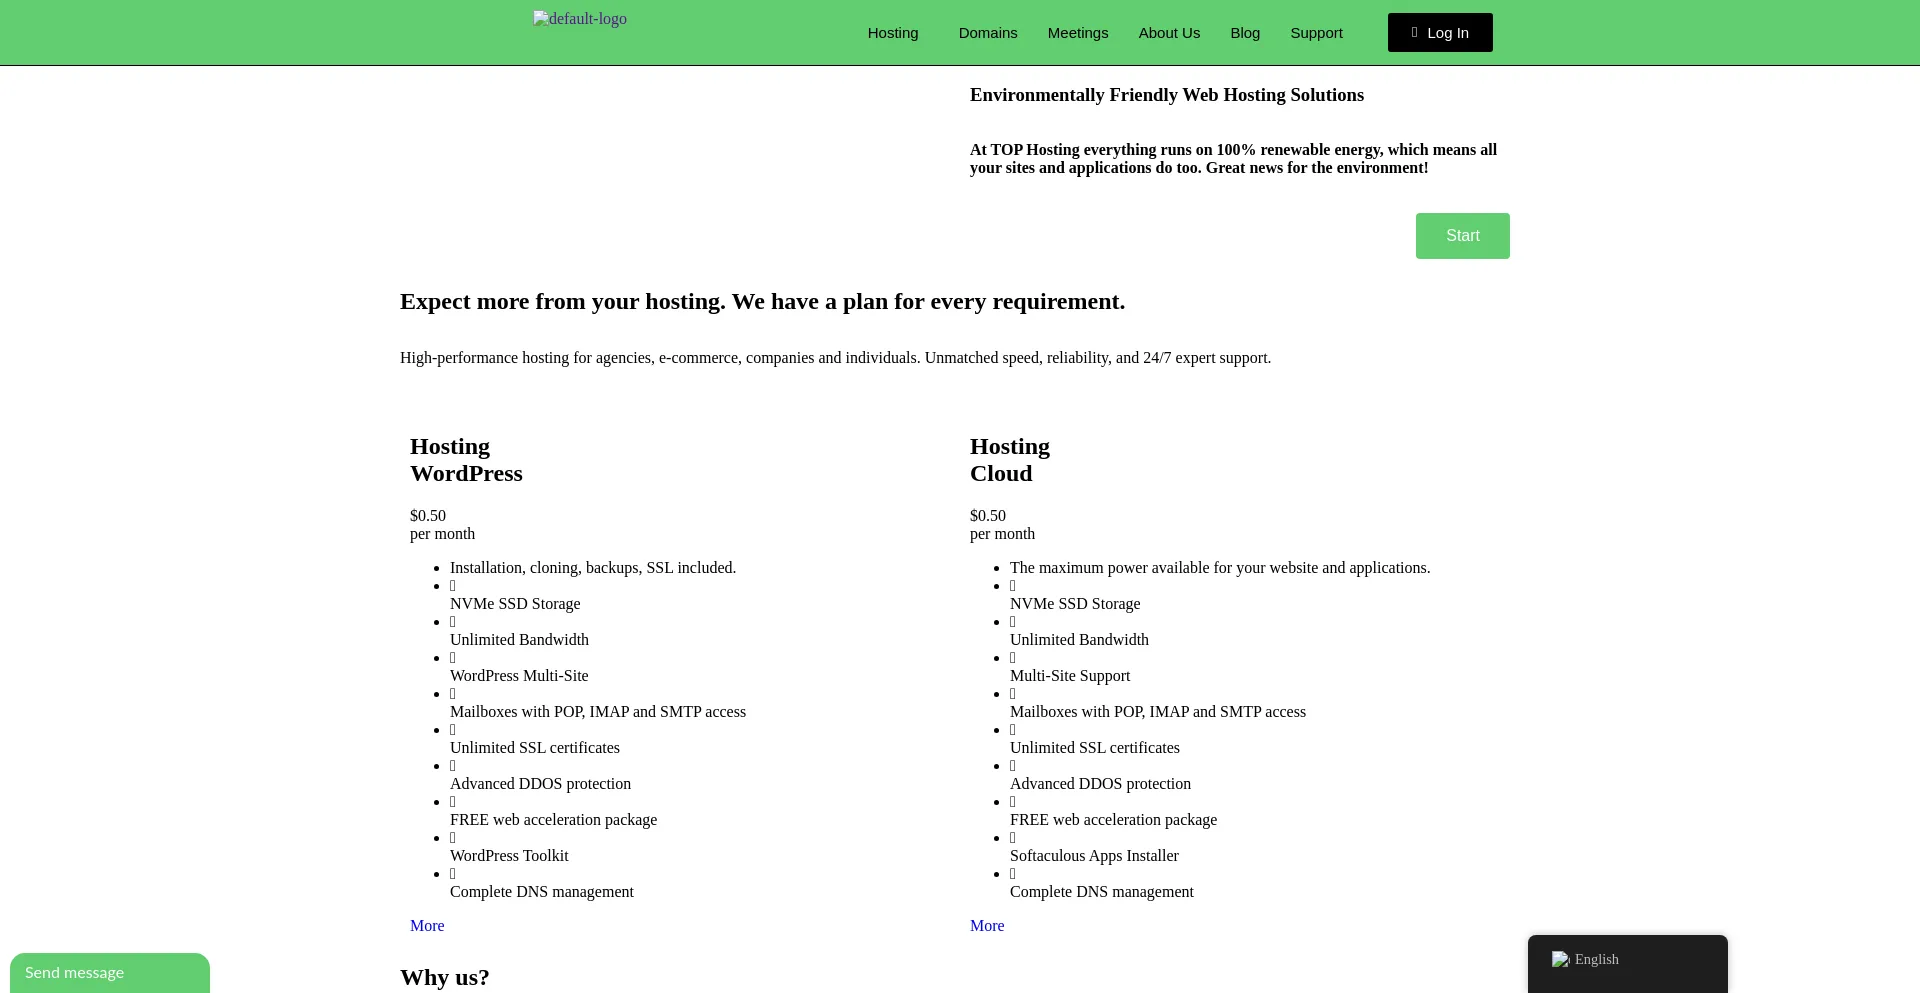Select Support in the top navigation
The height and width of the screenshot is (993, 1920).
tap(1316, 33)
